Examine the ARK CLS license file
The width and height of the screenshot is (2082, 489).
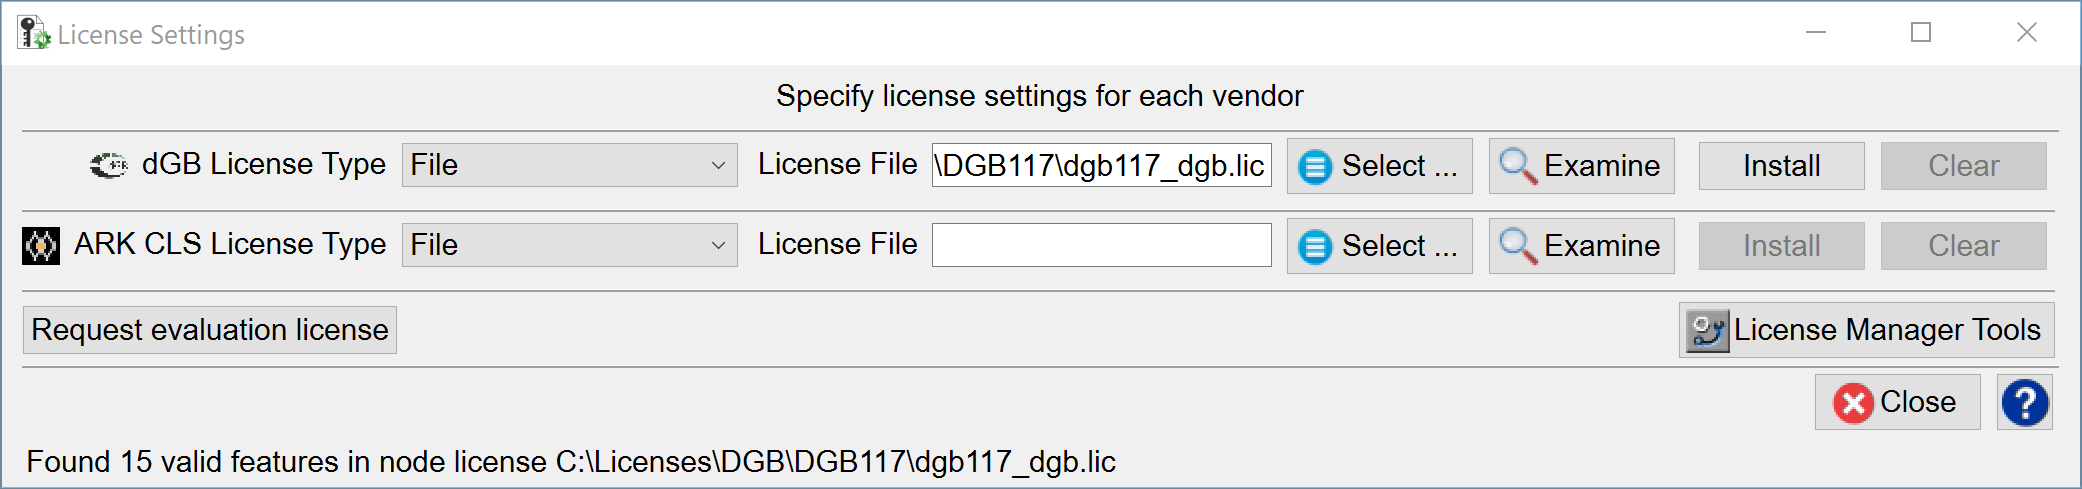tap(1581, 246)
